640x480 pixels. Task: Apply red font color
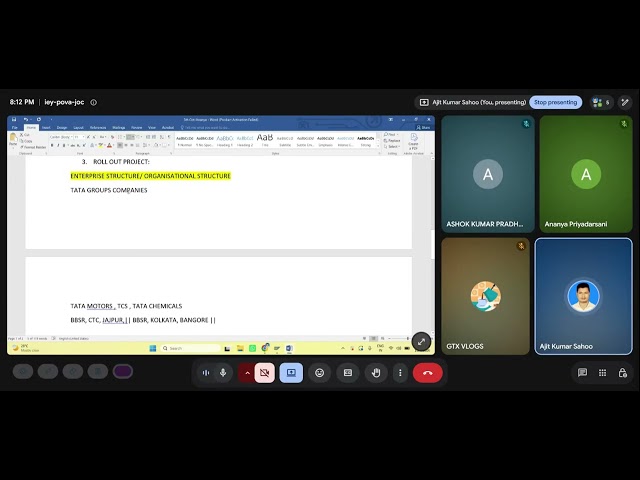coord(109,145)
